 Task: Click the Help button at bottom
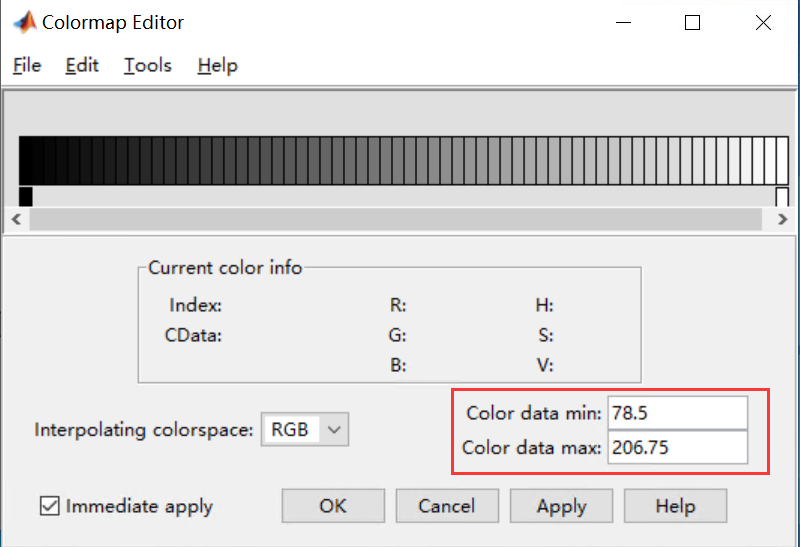pyautogui.click(x=676, y=506)
